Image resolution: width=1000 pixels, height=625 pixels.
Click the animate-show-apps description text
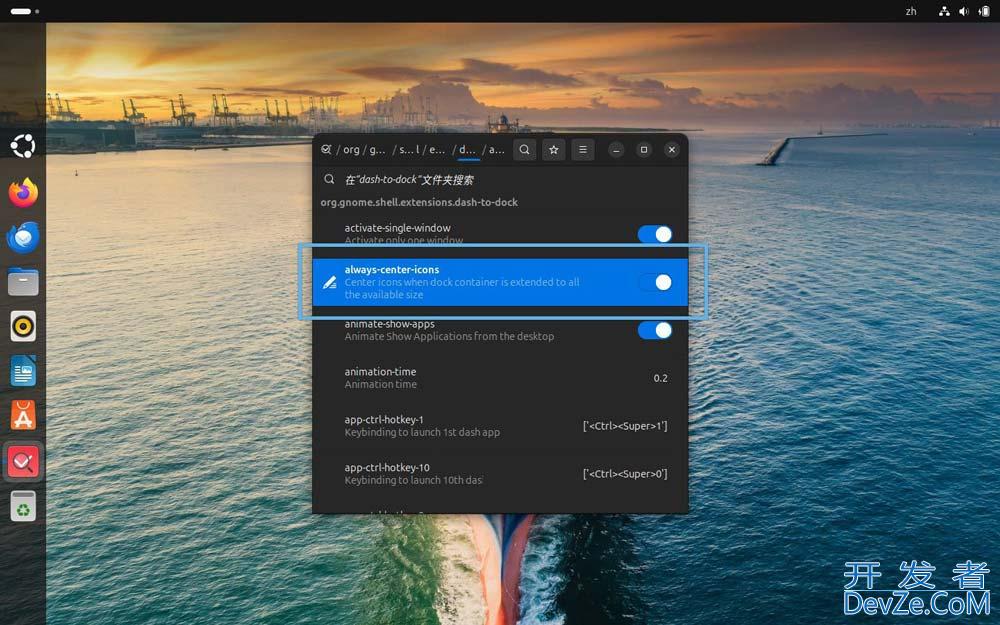click(x=449, y=336)
